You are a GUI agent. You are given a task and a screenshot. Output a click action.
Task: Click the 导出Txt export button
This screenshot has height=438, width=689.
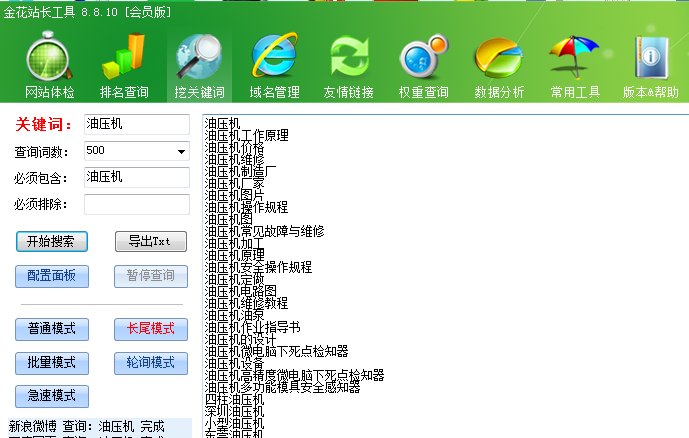pyautogui.click(x=150, y=242)
